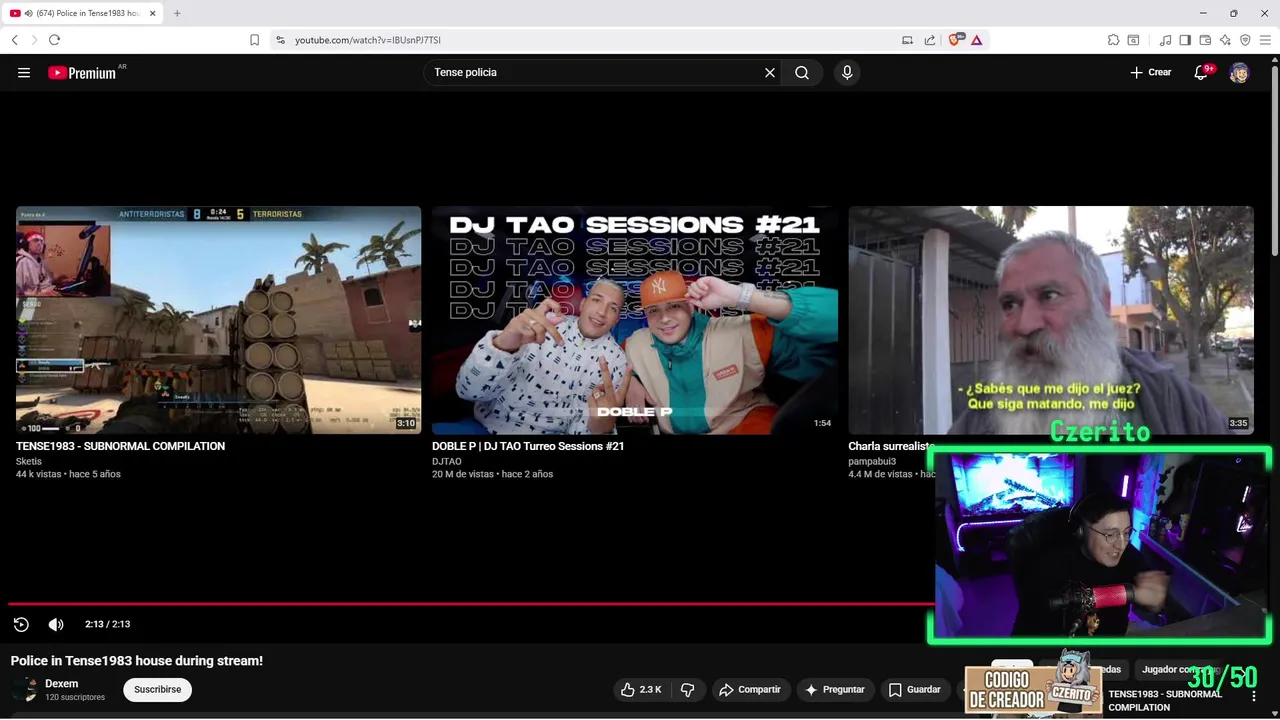Viewport: 1280px width, 720px height.
Task: Dislike the video
Action: pos(687,689)
